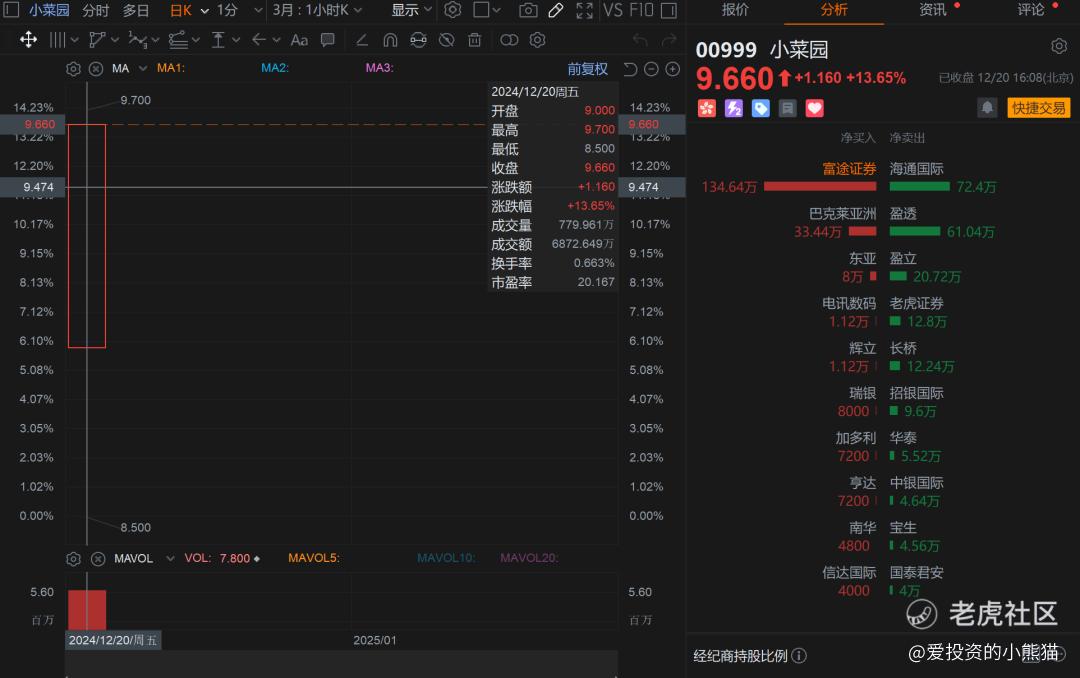Image resolution: width=1080 pixels, height=678 pixels.
Task: Click the red volume bar
Action: tap(87, 610)
